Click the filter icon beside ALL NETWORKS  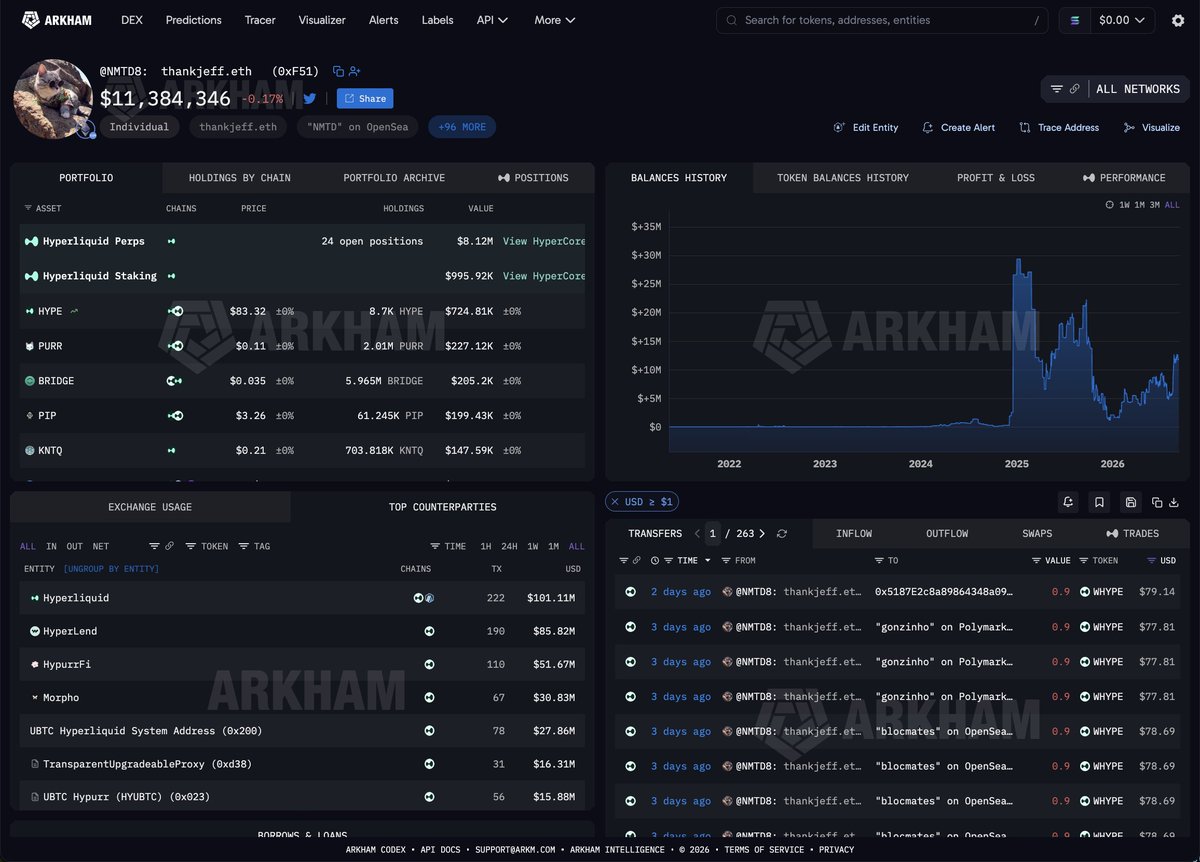tap(1056, 89)
